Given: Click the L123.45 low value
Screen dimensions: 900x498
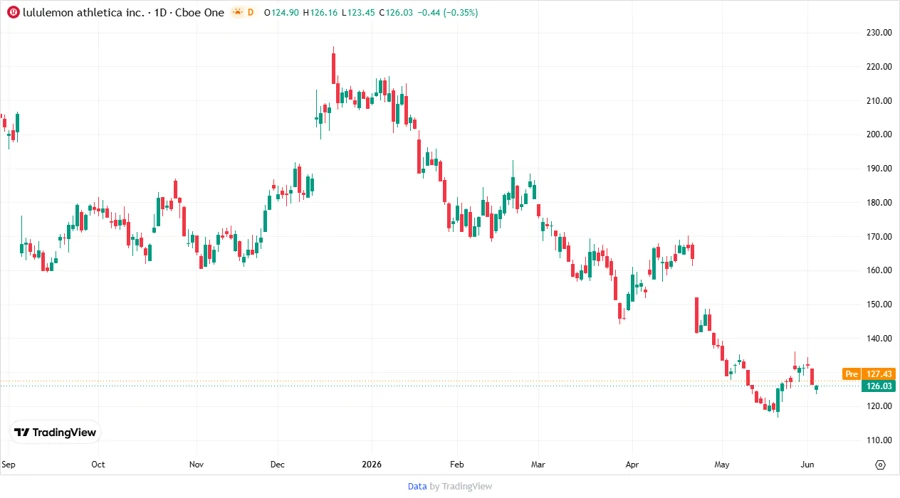Looking at the screenshot, I should pyautogui.click(x=358, y=12).
